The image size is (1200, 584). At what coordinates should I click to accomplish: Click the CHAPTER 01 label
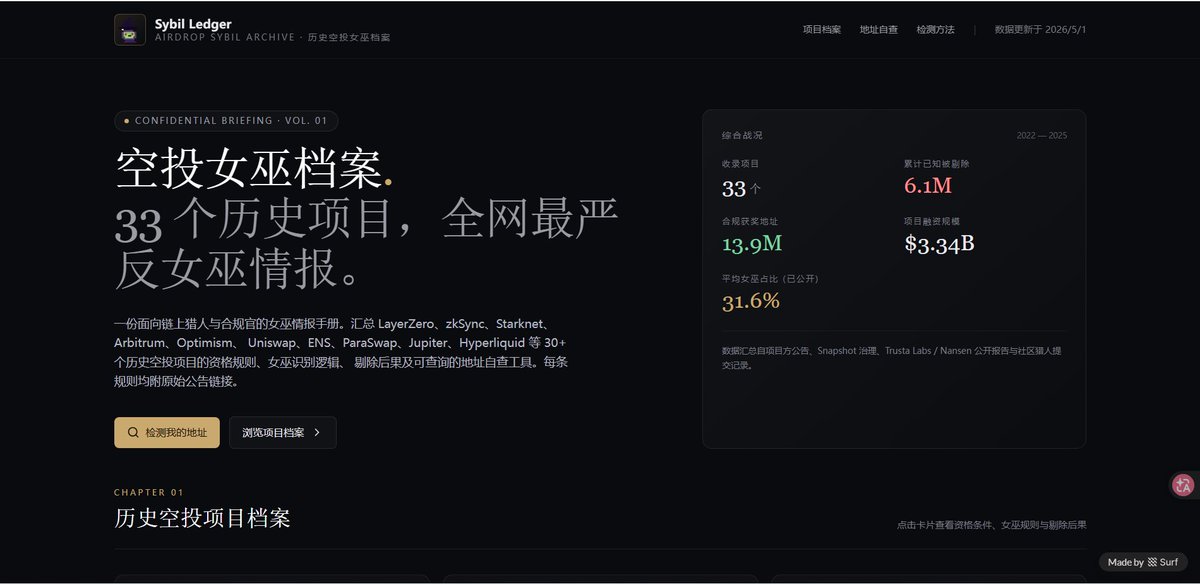(149, 493)
